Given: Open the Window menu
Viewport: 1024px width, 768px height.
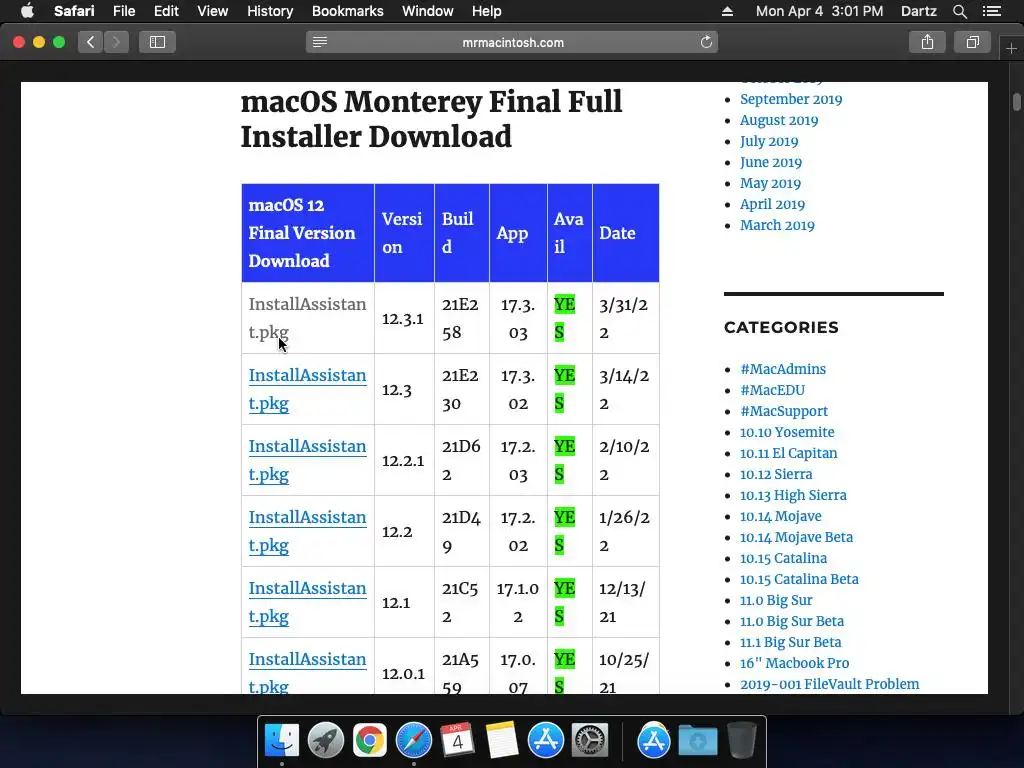Looking at the screenshot, I should tap(428, 11).
